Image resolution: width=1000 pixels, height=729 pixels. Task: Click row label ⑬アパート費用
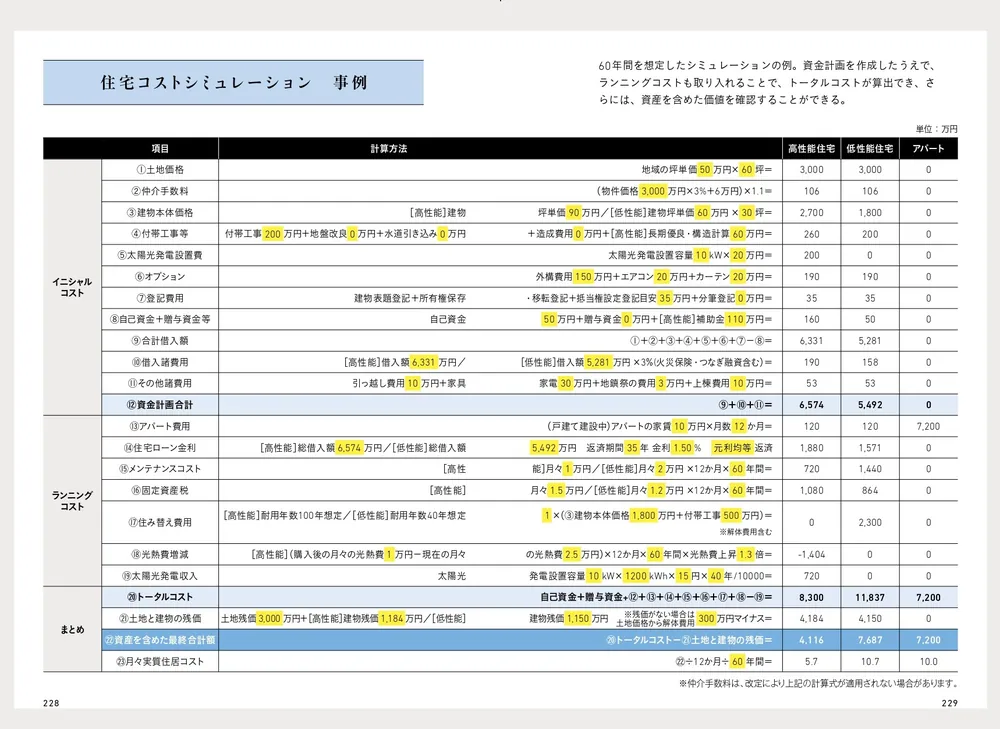[x=160, y=426]
